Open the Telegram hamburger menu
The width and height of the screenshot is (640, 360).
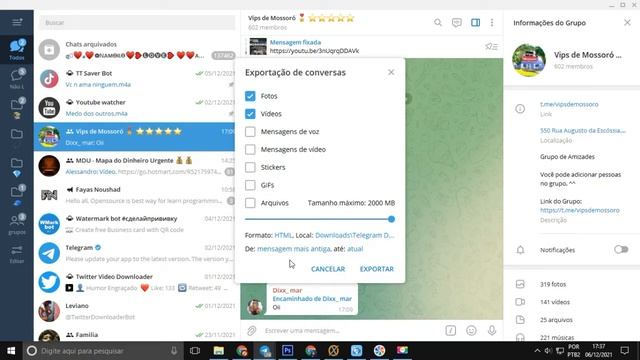click(x=17, y=22)
